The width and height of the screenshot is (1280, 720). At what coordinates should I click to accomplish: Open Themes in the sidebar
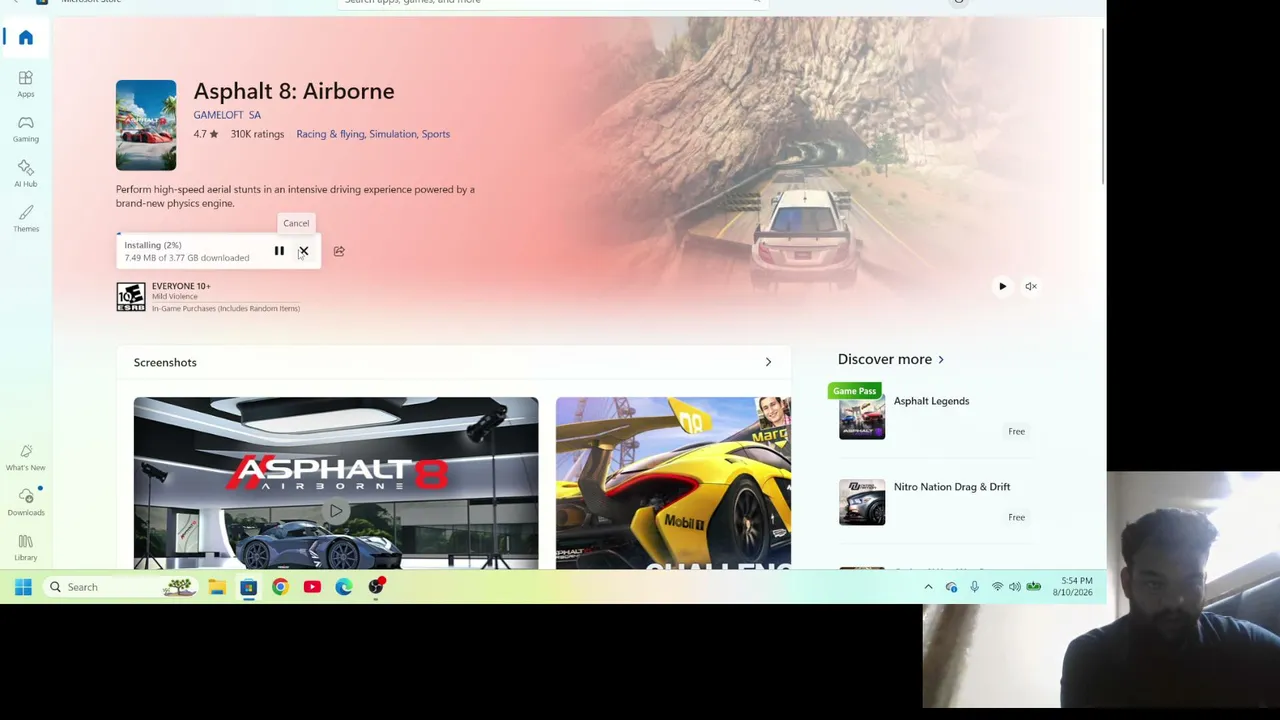pos(26,218)
